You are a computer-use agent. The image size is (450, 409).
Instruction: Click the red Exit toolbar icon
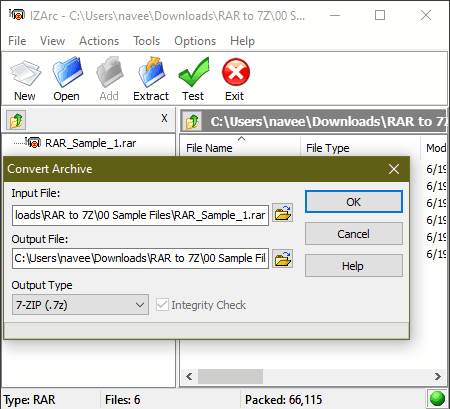tap(235, 79)
